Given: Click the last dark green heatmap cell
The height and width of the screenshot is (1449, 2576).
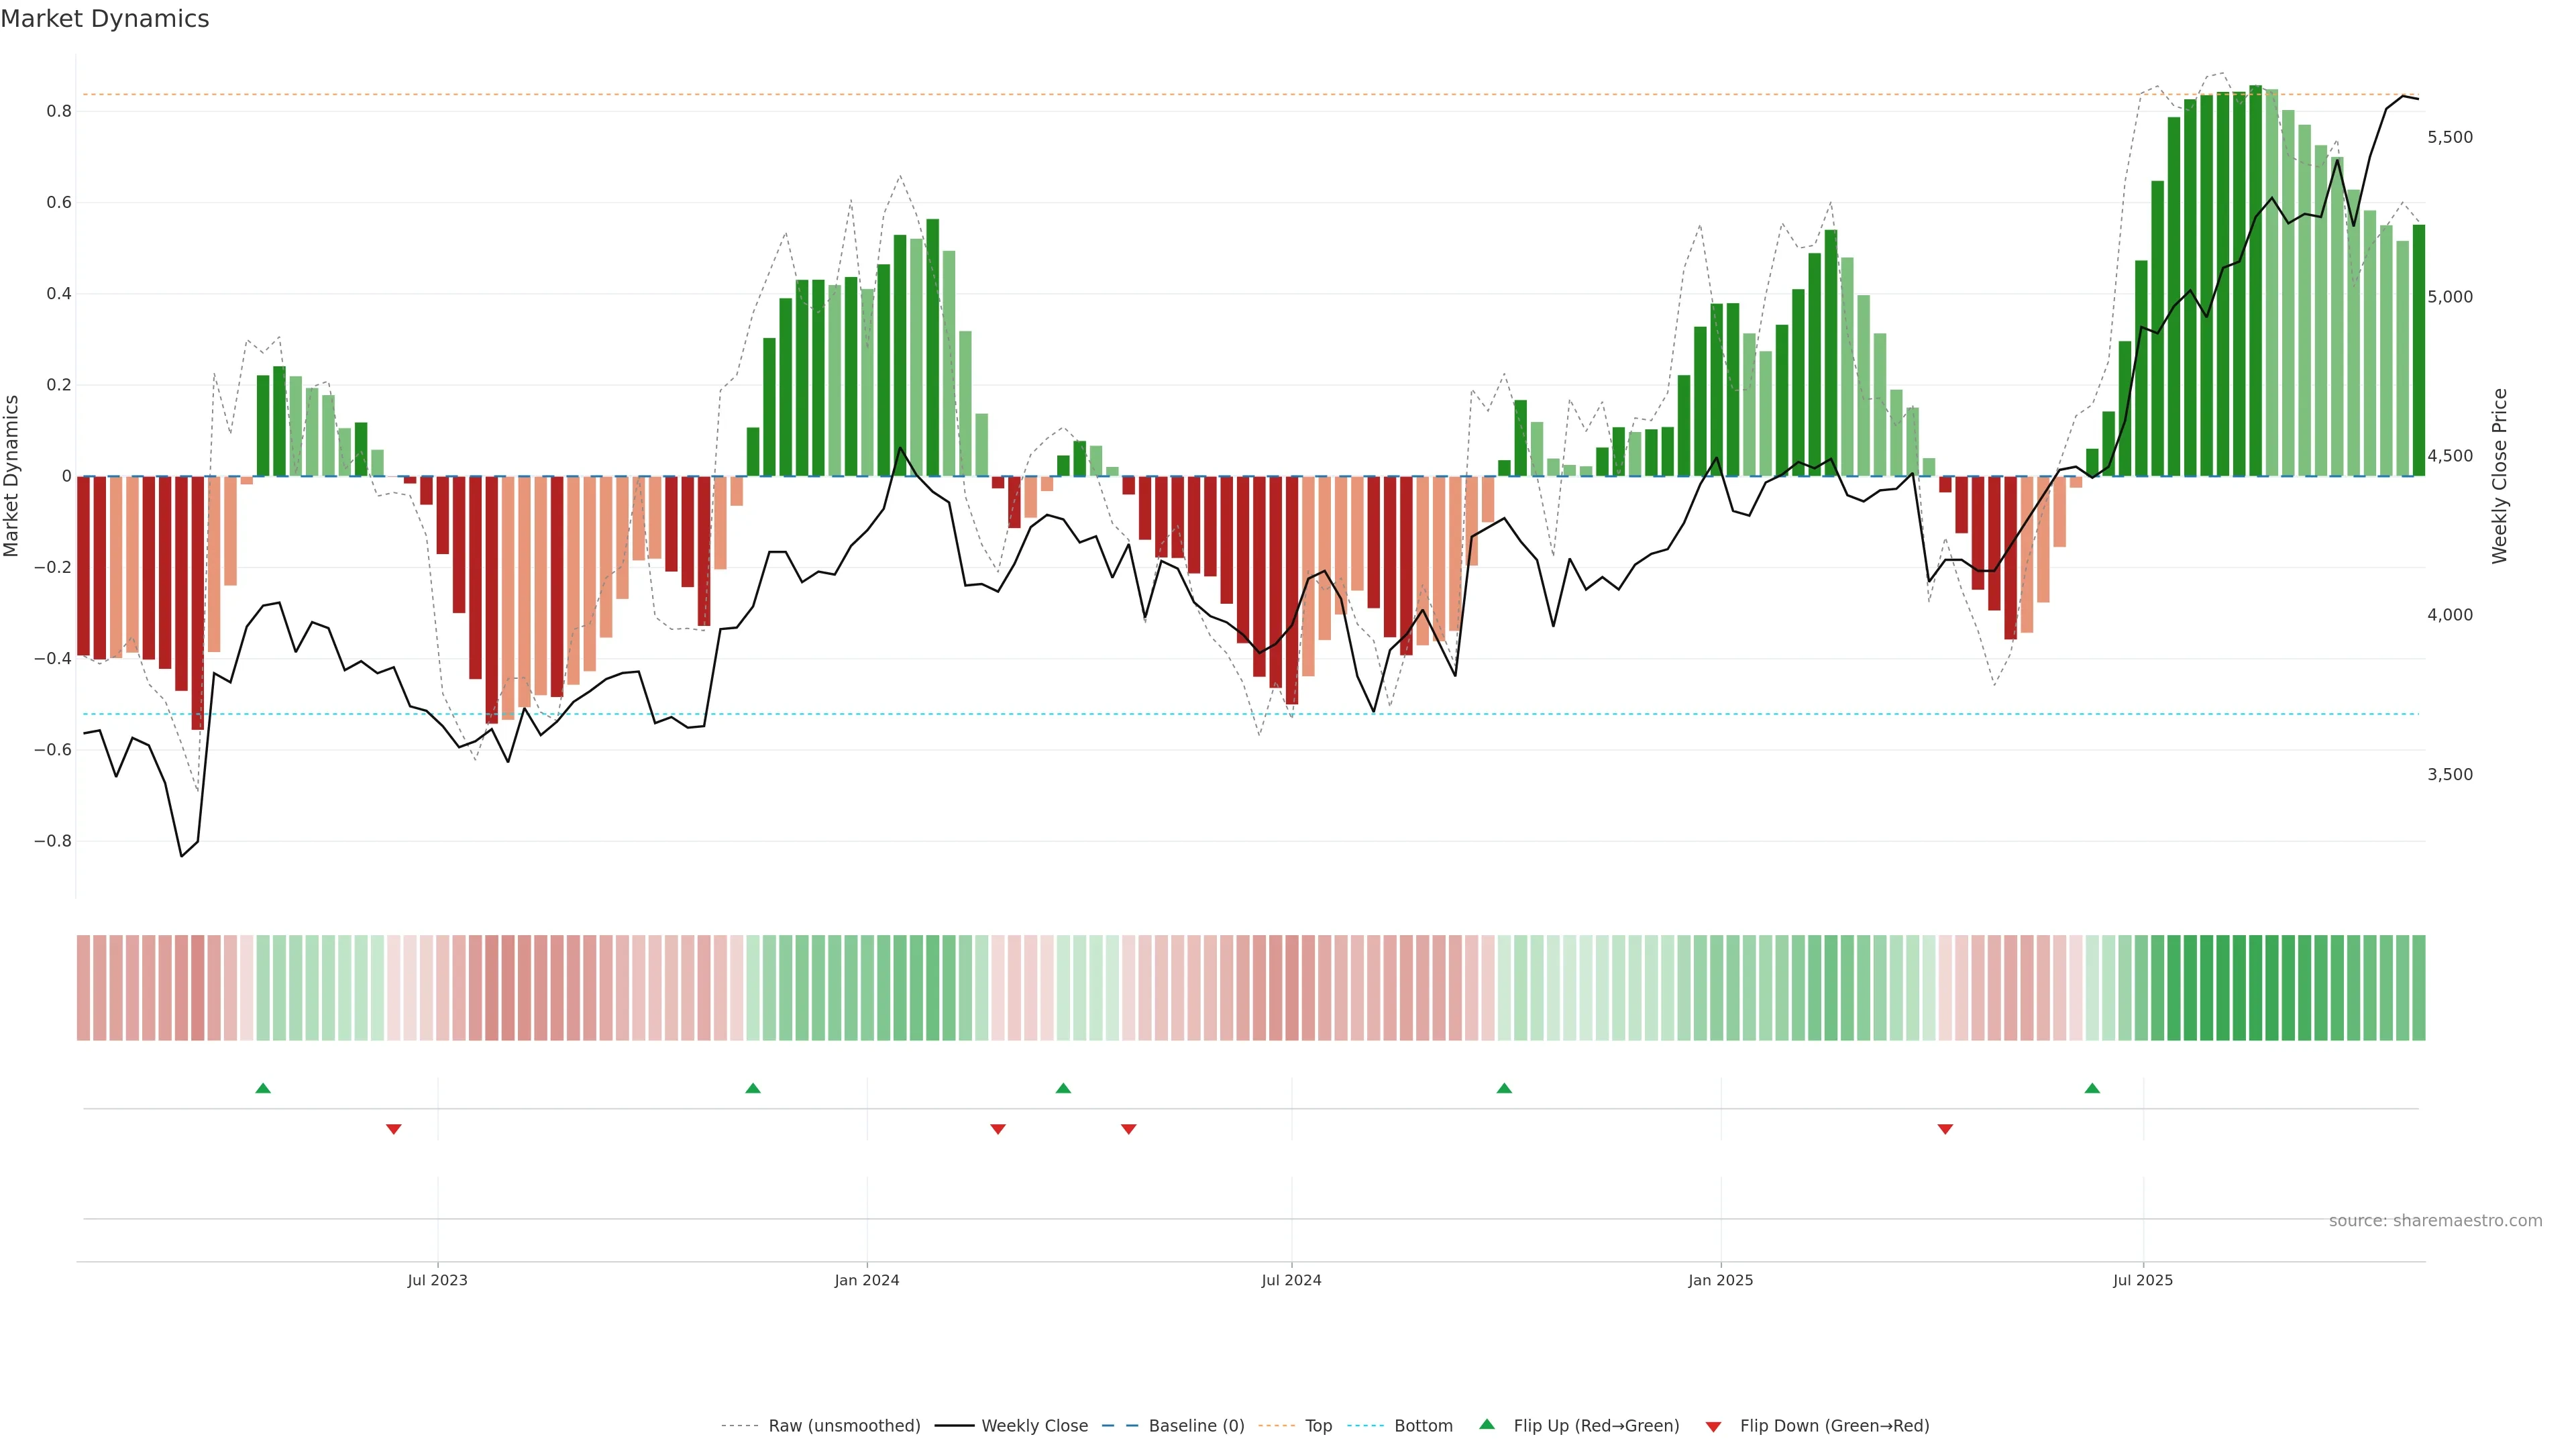Looking at the screenshot, I should pyautogui.click(x=2418, y=987).
